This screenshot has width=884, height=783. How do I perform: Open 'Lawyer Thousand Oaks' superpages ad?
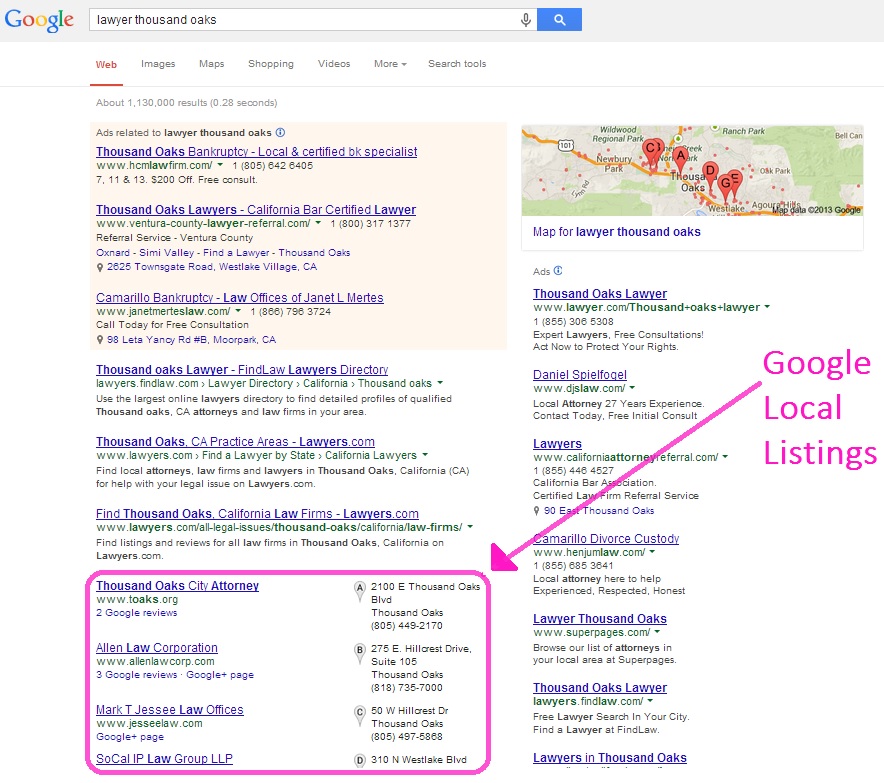tap(600, 618)
